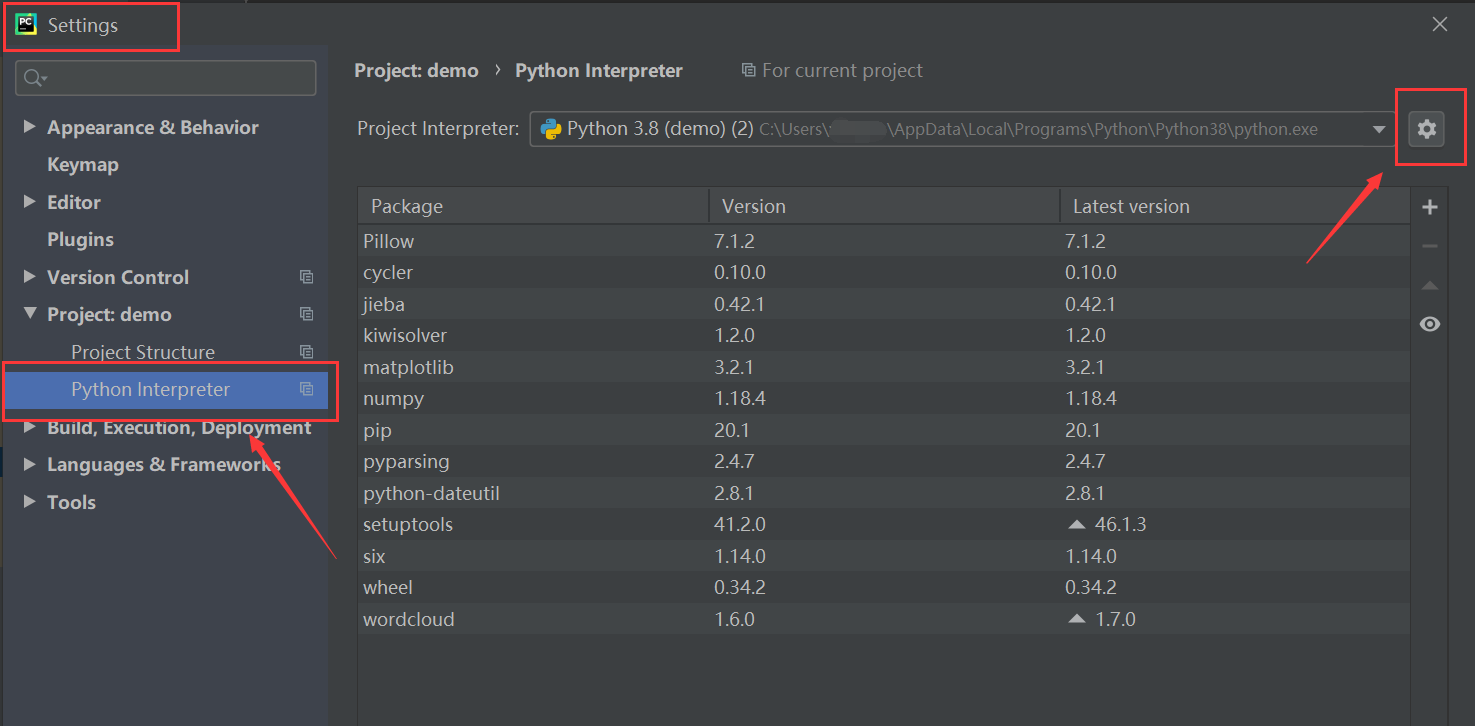Click the plus icon to install package
Viewport: 1475px width, 726px height.
1430,207
